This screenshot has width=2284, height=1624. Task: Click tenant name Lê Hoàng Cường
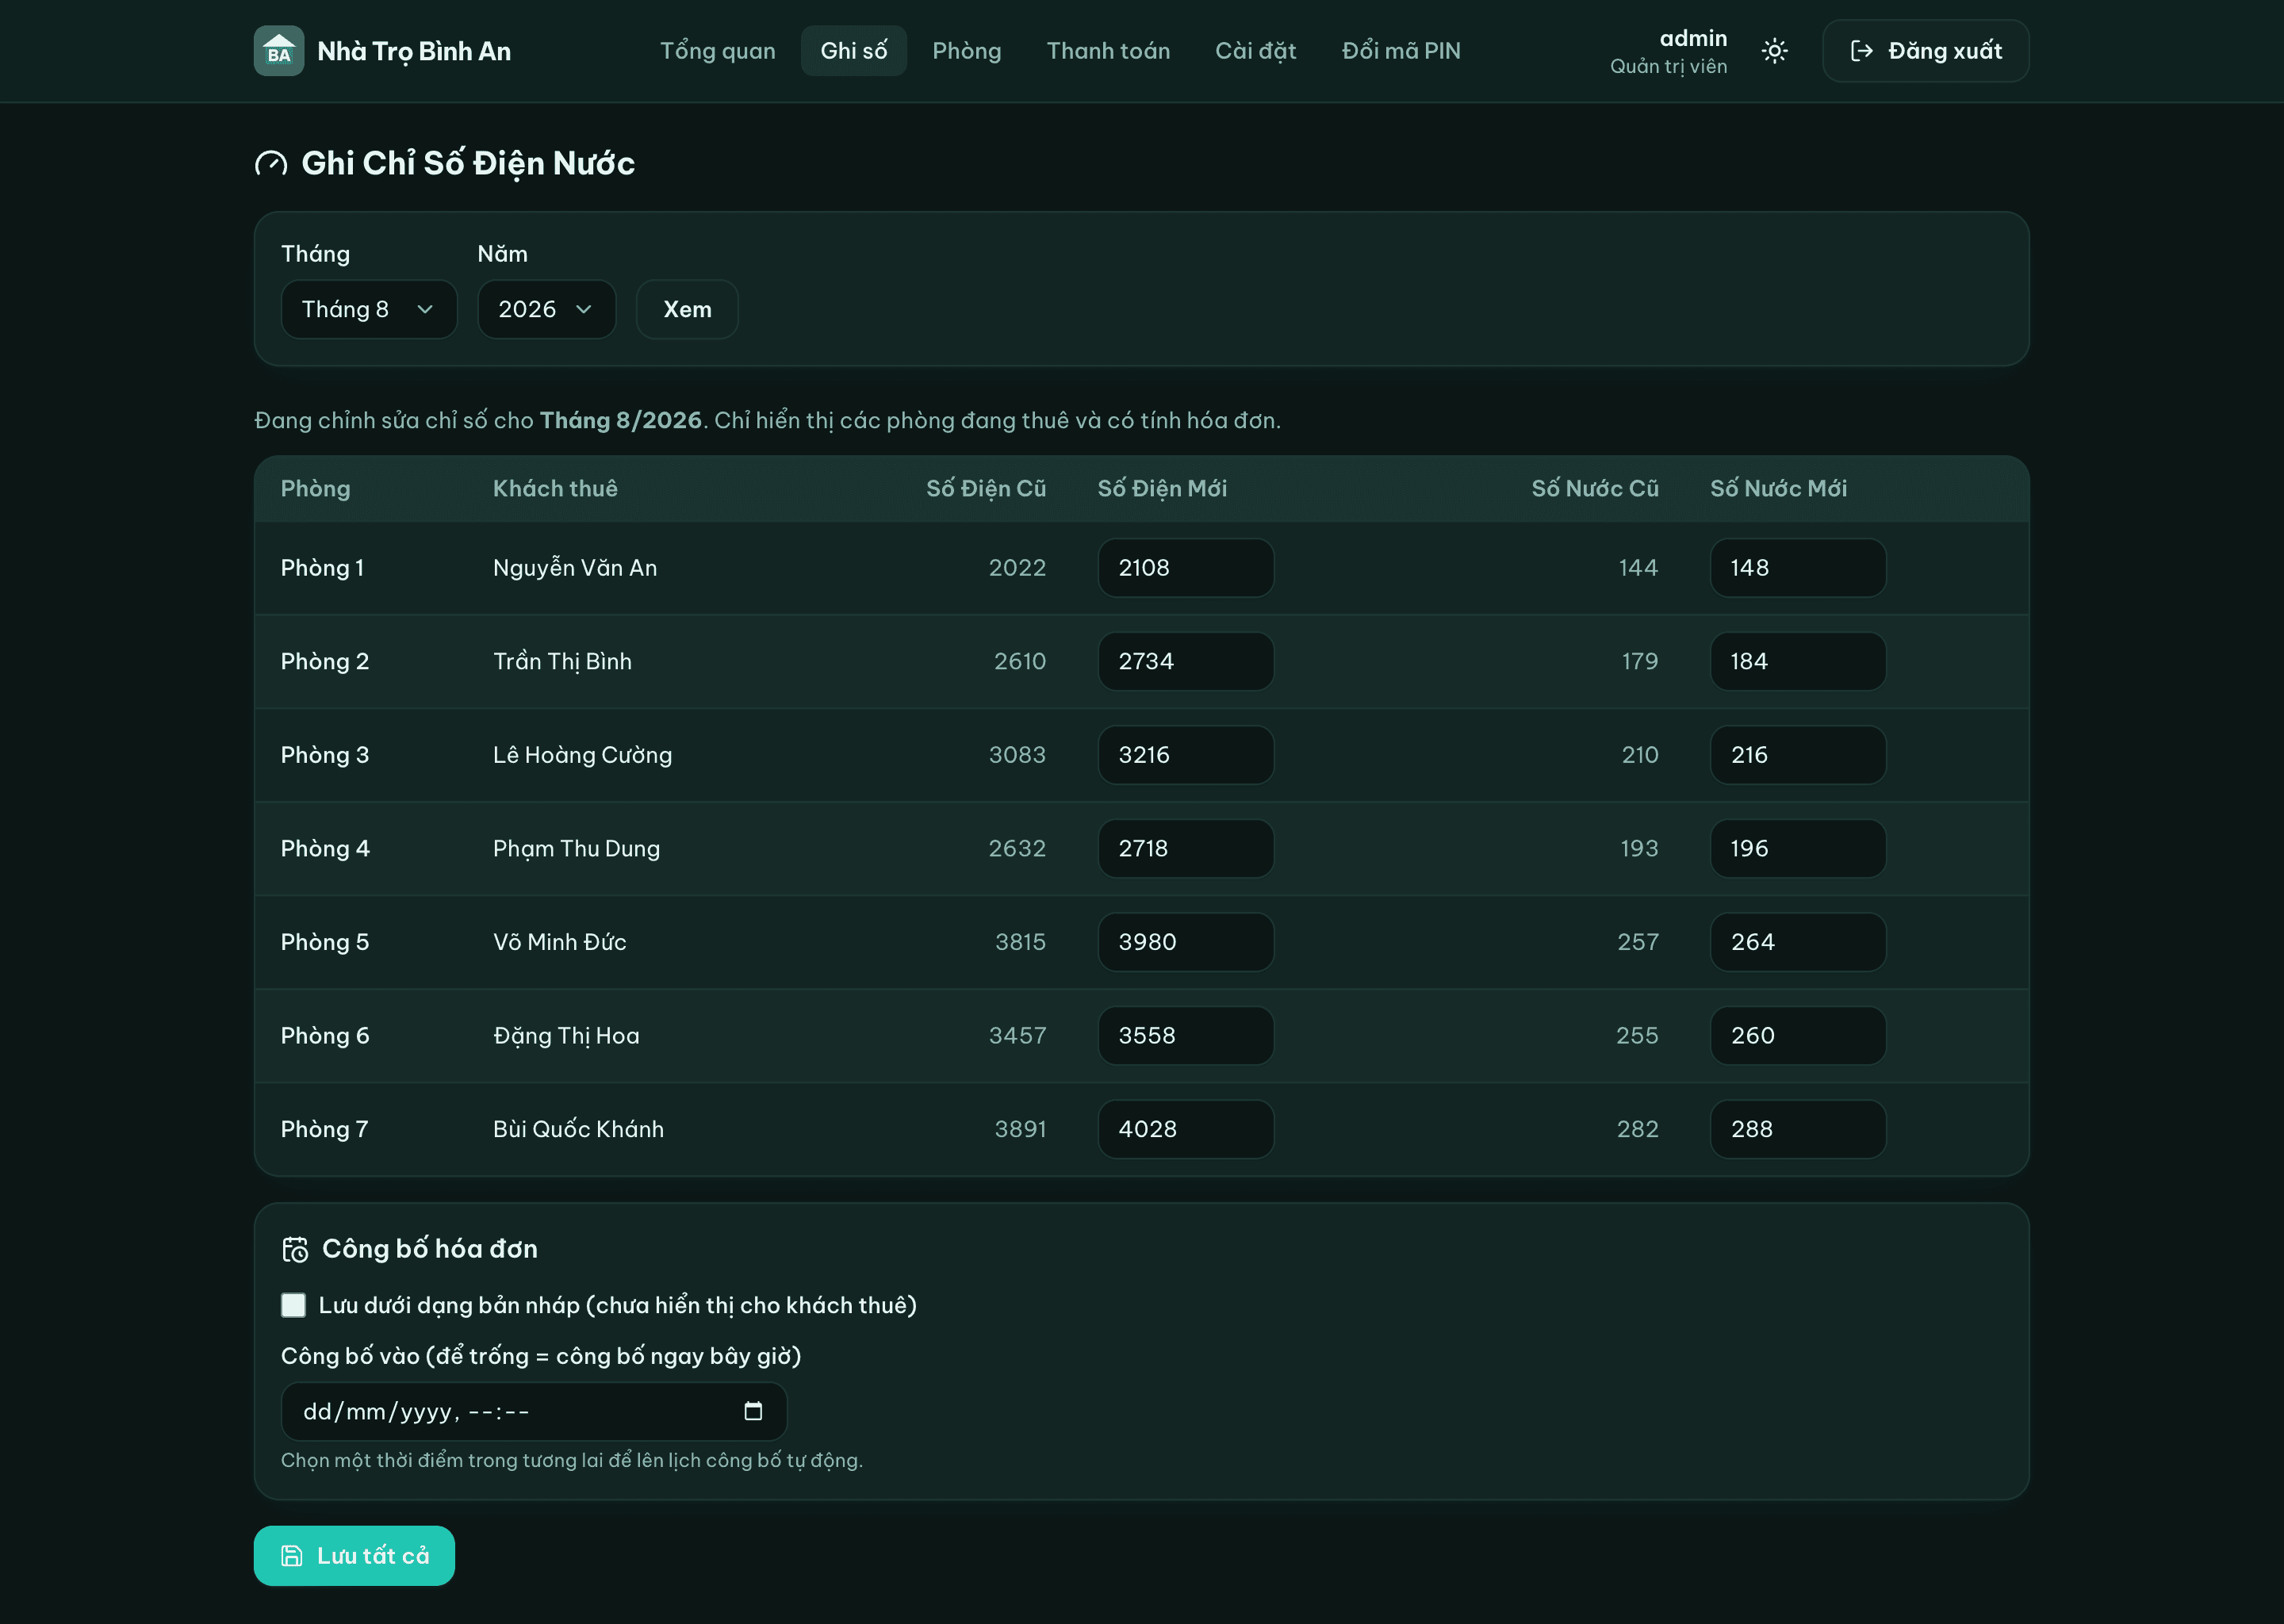(582, 755)
